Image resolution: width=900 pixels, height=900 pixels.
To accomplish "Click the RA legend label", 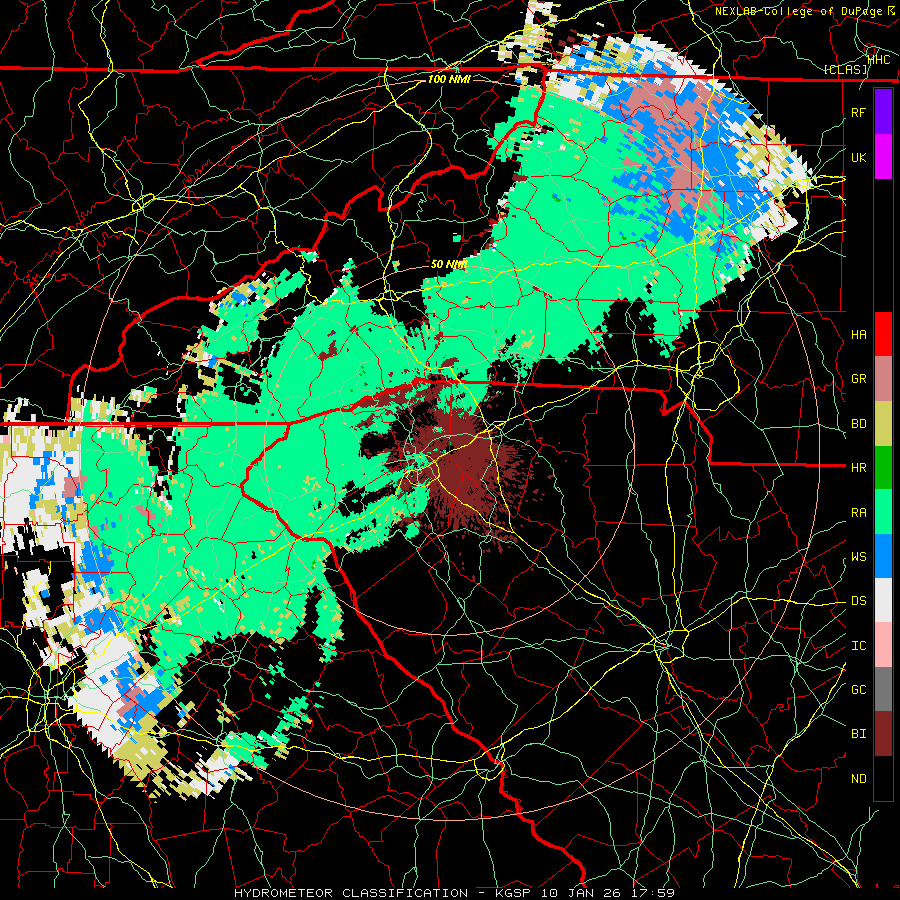I will pyautogui.click(x=859, y=513).
